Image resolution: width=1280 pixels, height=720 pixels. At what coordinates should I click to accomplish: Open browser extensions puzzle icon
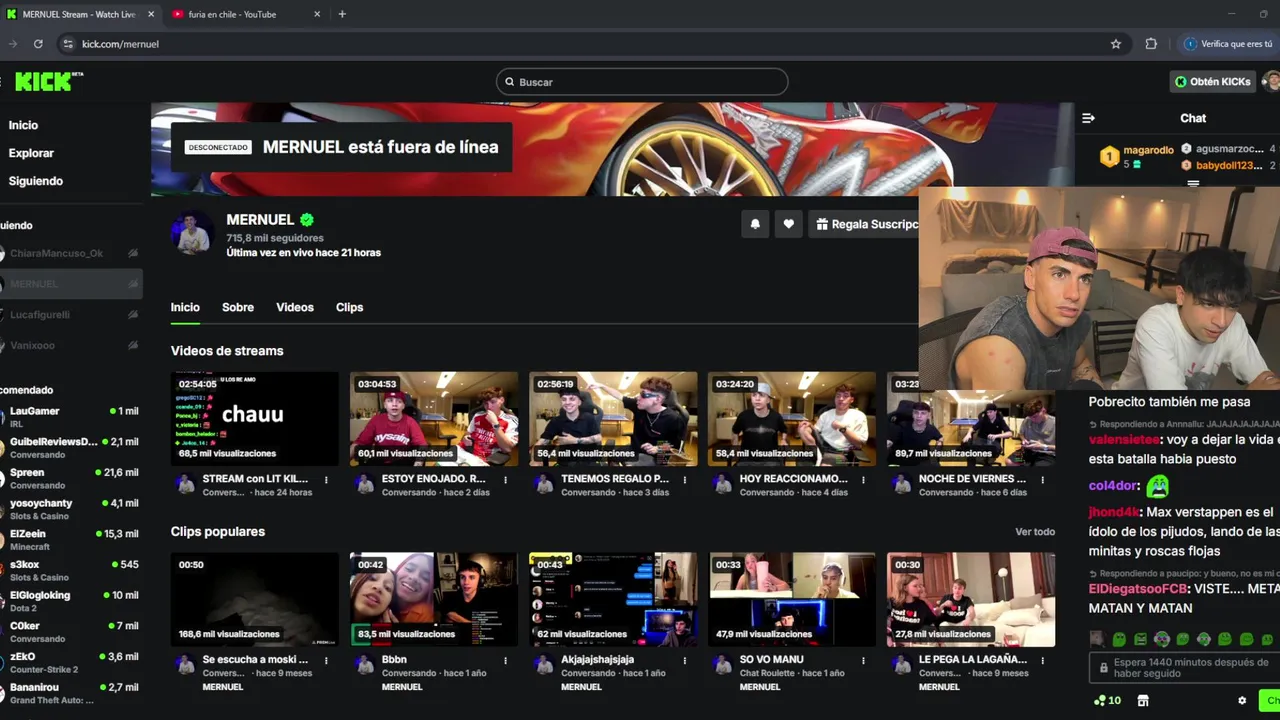click(x=1151, y=44)
